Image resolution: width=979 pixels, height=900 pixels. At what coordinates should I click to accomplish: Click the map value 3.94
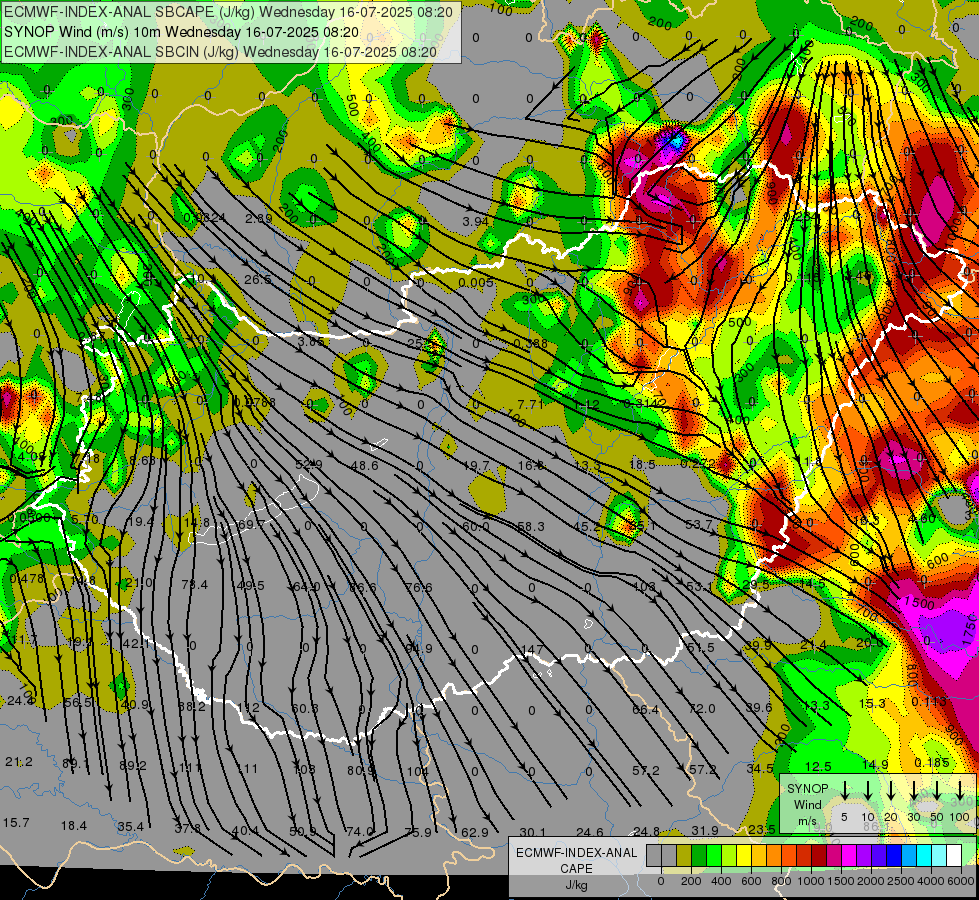[475, 221]
